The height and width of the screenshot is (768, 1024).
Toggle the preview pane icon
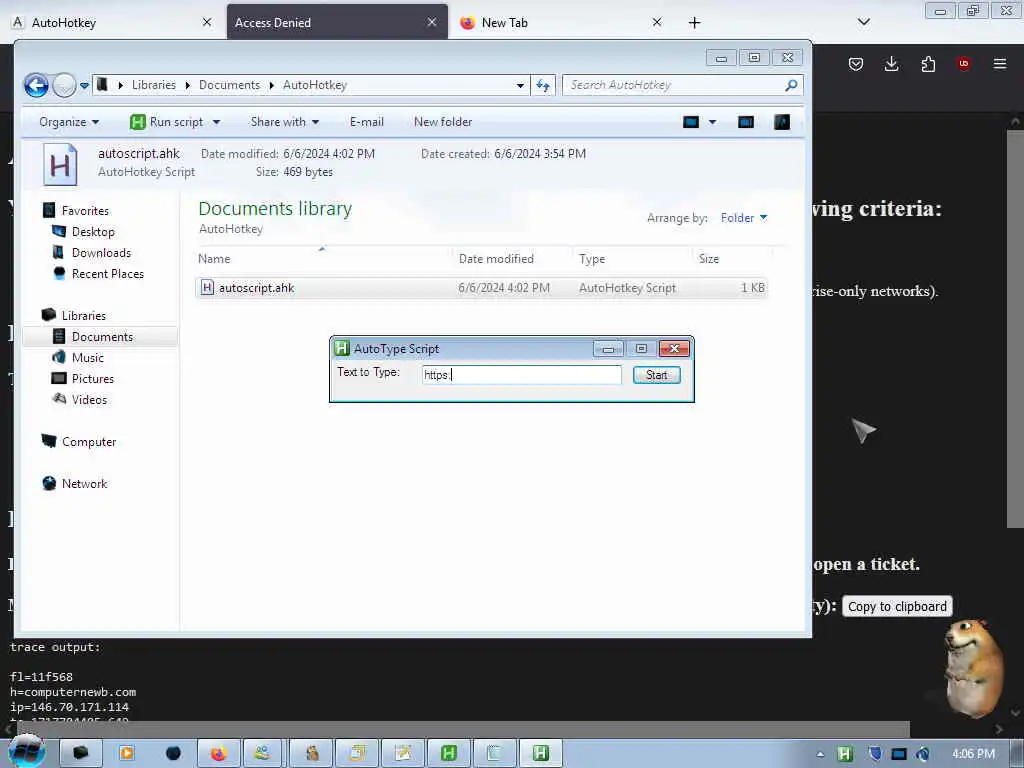click(x=746, y=122)
